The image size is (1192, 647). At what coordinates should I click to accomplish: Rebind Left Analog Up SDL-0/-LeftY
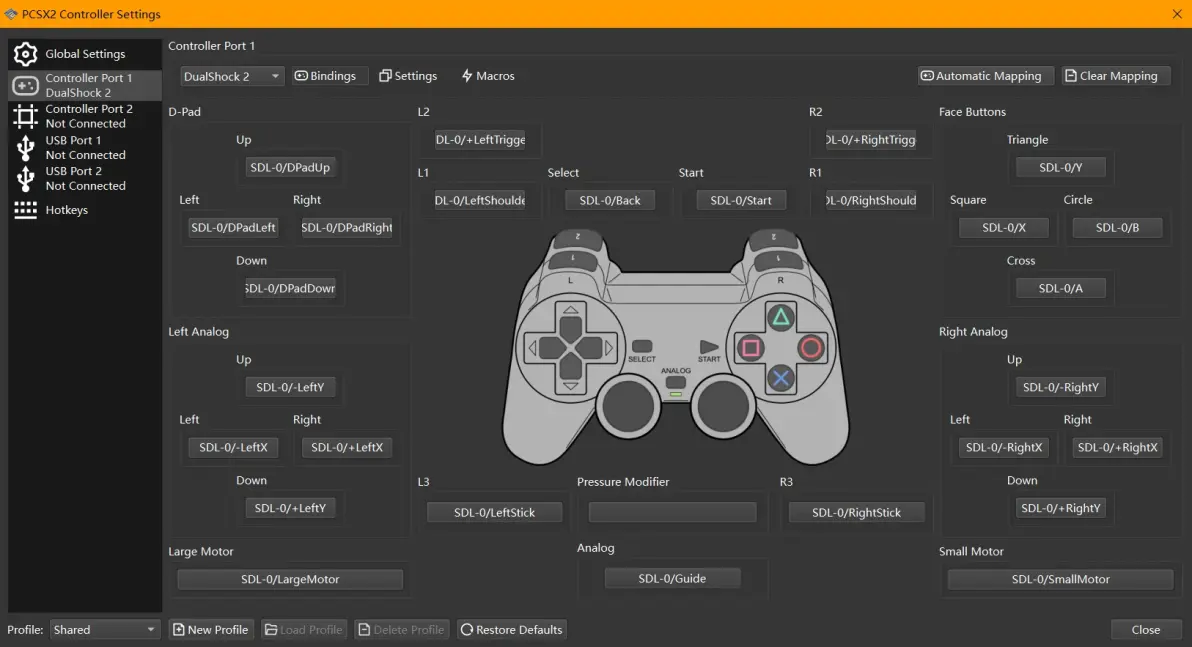pyautogui.click(x=290, y=387)
